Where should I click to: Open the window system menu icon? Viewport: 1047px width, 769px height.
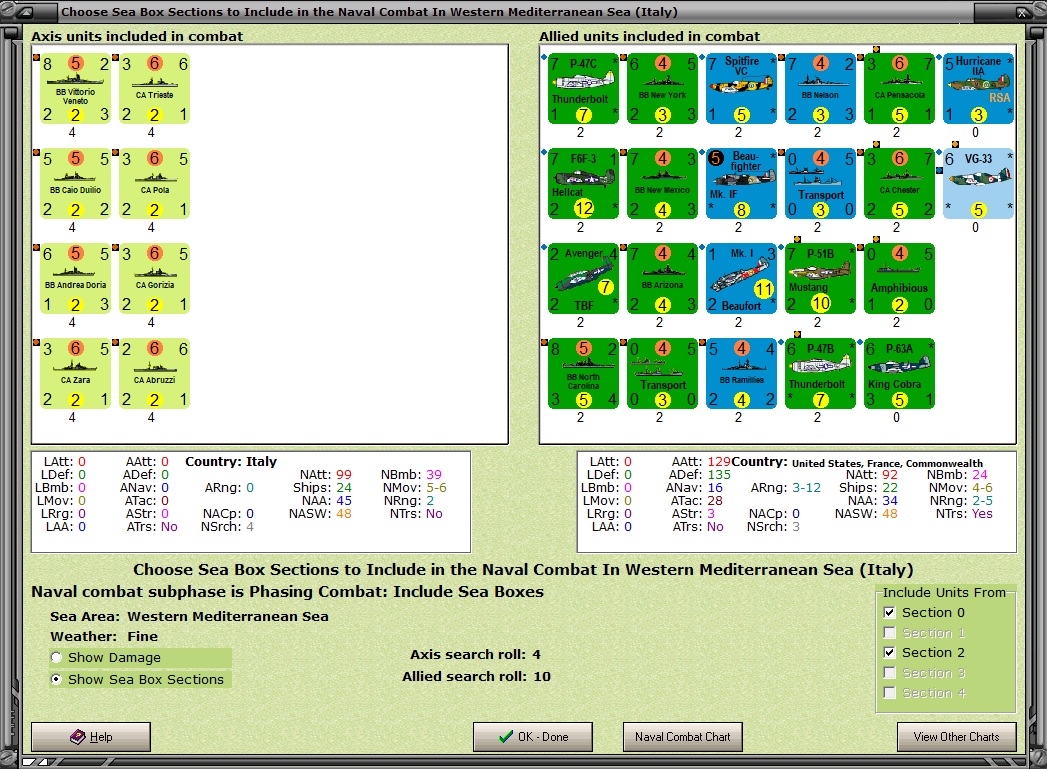(x=24, y=11)
